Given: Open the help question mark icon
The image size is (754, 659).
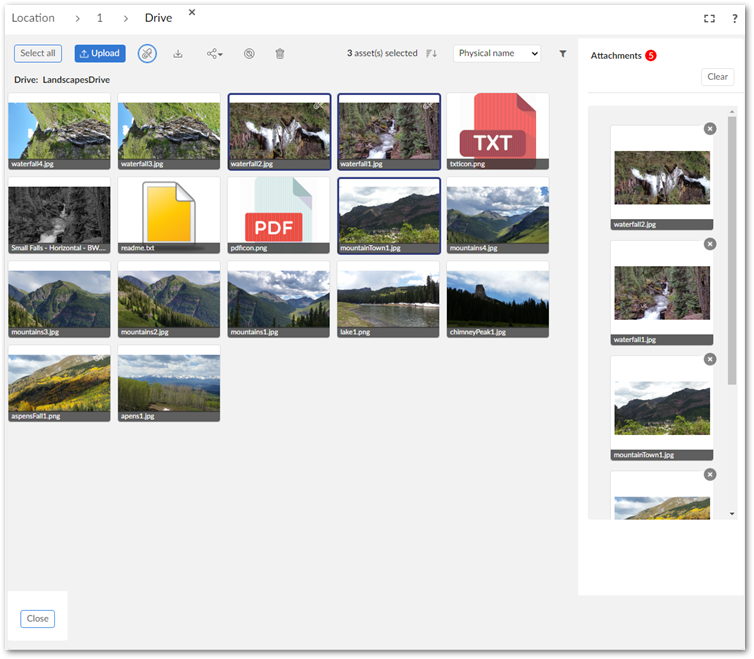Looking at the screenshot, I should [x=735, y=18].
